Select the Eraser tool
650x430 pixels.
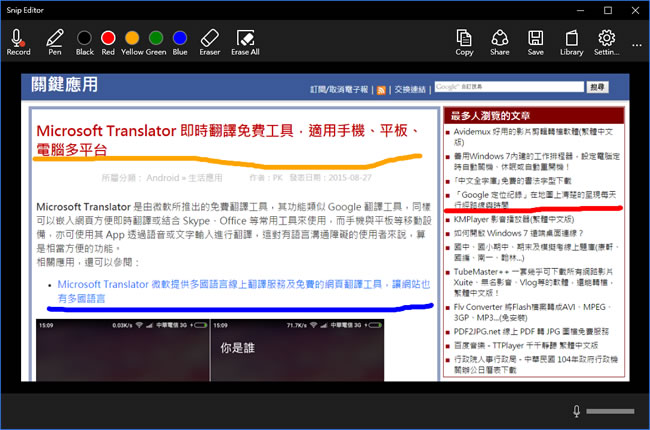210,42
